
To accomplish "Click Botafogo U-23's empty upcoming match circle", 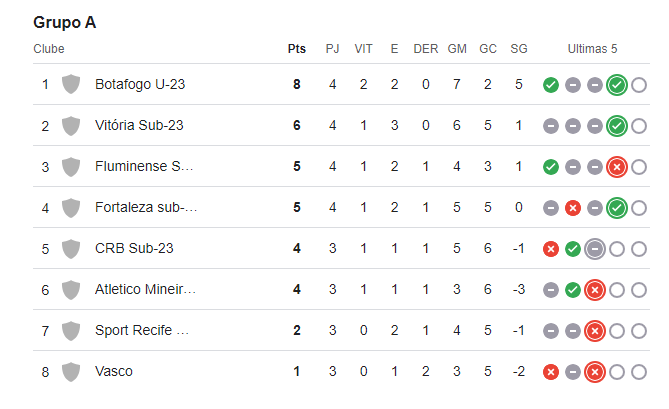I will [639, 85].
